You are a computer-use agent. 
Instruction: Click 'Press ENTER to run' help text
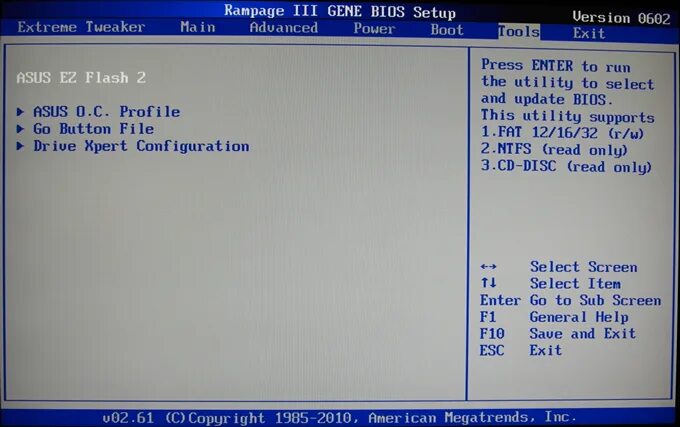coord(556,66)
